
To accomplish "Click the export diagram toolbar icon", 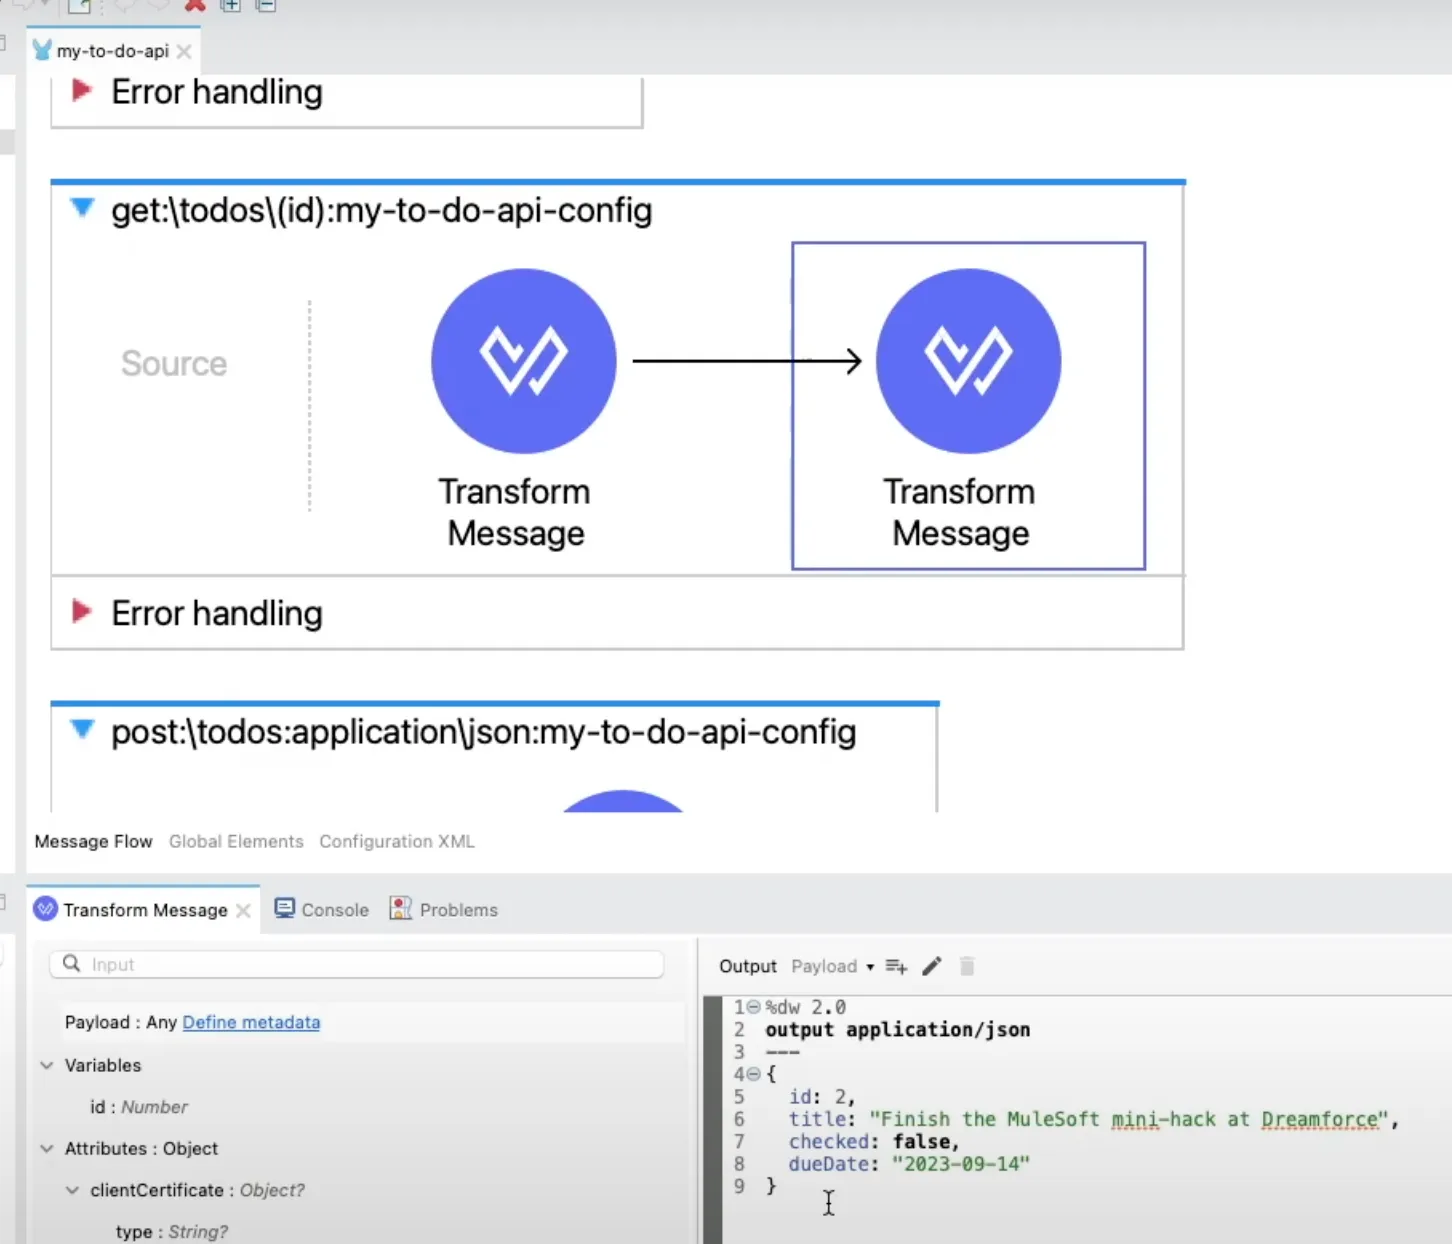I will 79,6.
